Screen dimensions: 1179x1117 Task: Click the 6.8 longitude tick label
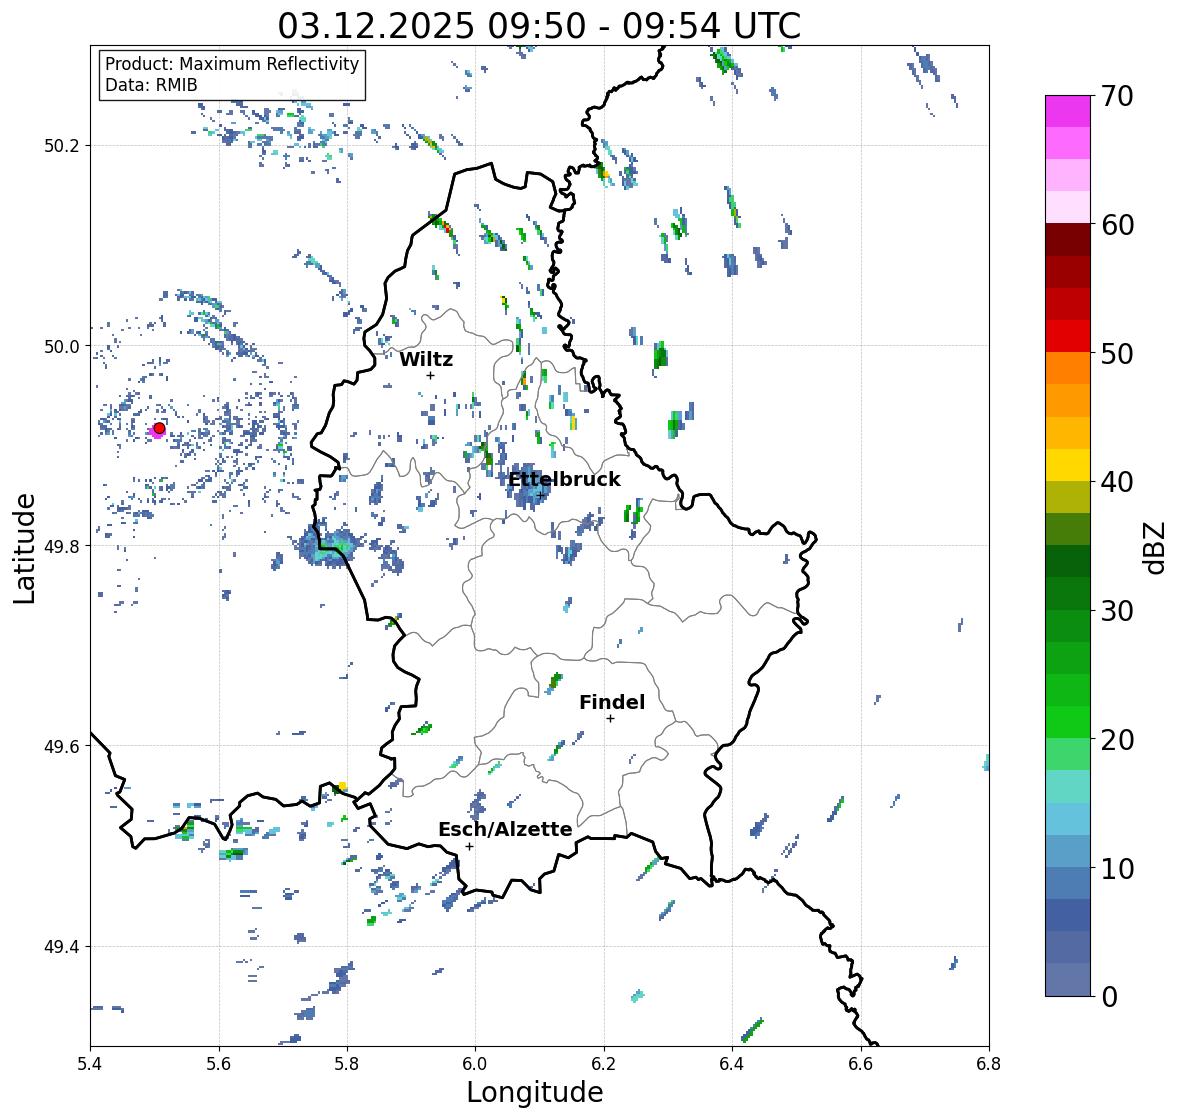point(989,1064)
